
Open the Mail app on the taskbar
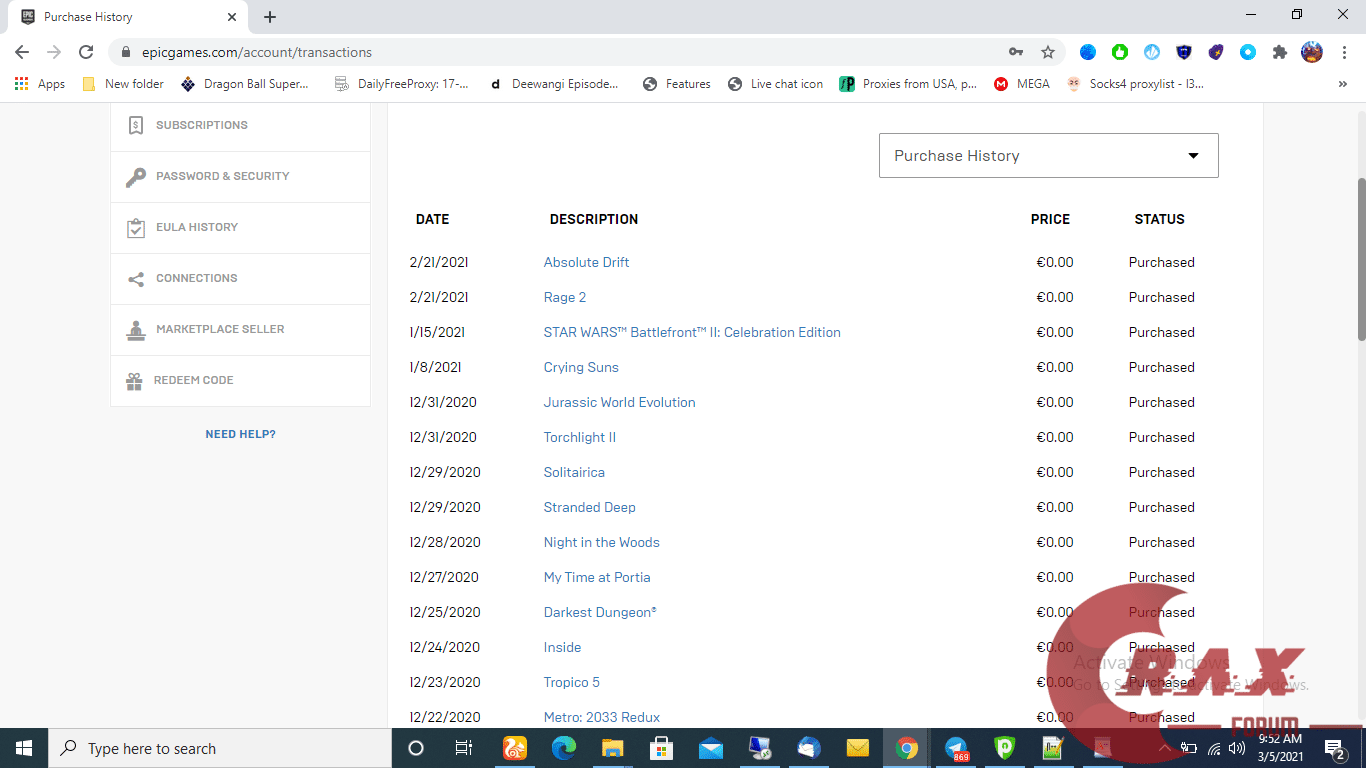click(x=711, y=748)
